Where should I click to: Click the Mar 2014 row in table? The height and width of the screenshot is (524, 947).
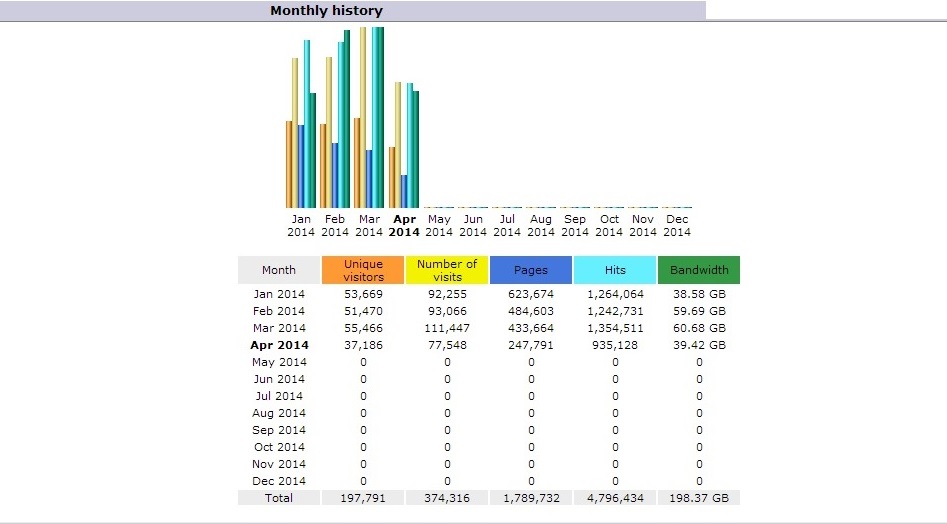point(279,328)
